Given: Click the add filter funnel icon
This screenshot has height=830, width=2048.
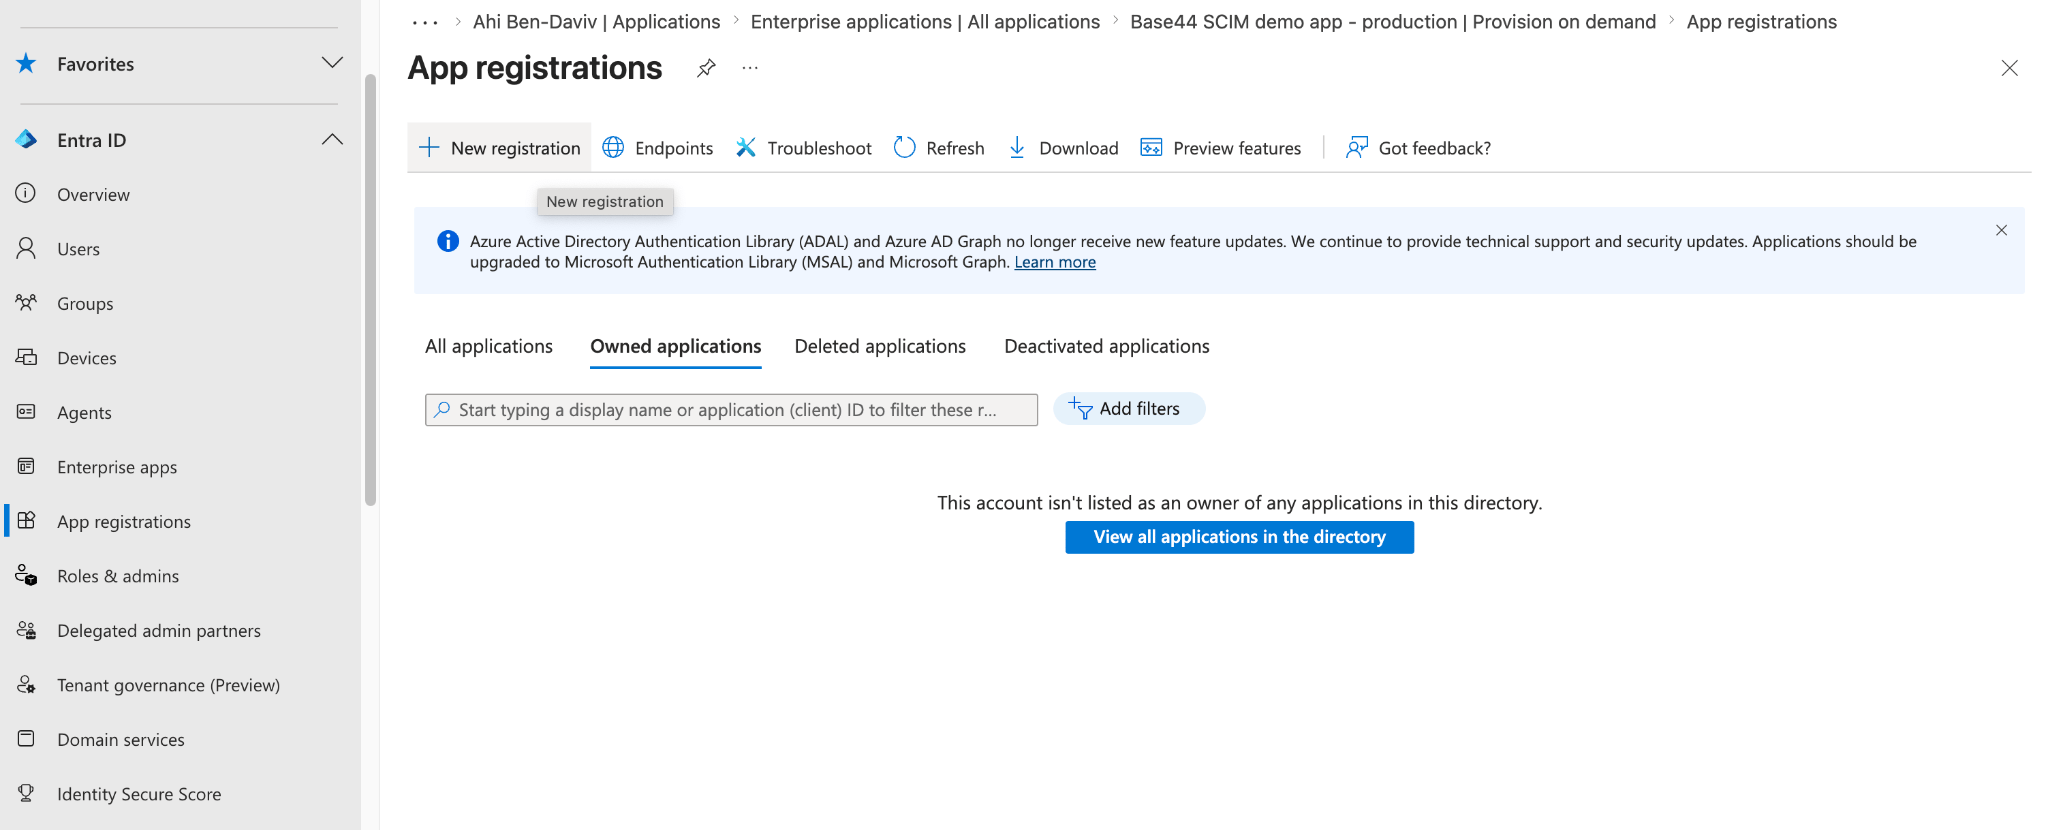Looking at the screenshot, I should 1080,408.
